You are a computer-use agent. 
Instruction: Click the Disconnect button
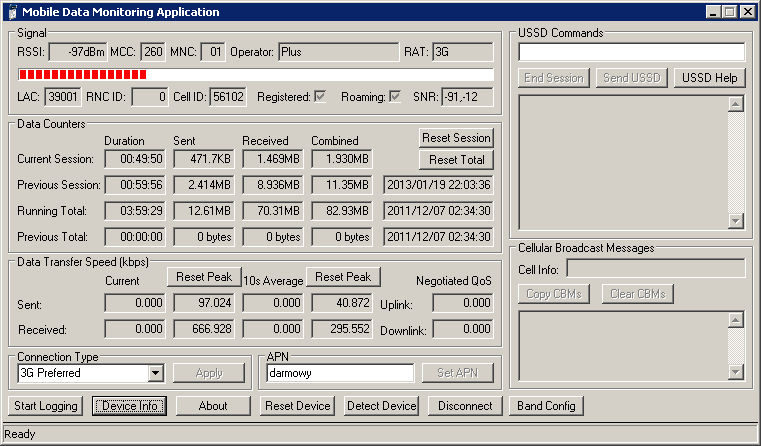[464, 406]
